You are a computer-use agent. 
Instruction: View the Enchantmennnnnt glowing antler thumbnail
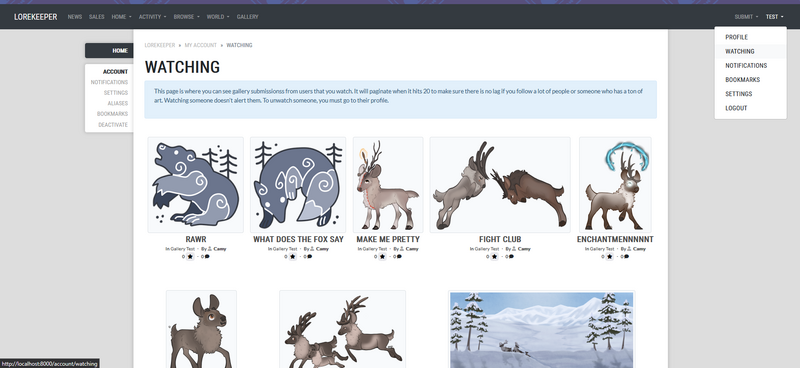point(615,185)
